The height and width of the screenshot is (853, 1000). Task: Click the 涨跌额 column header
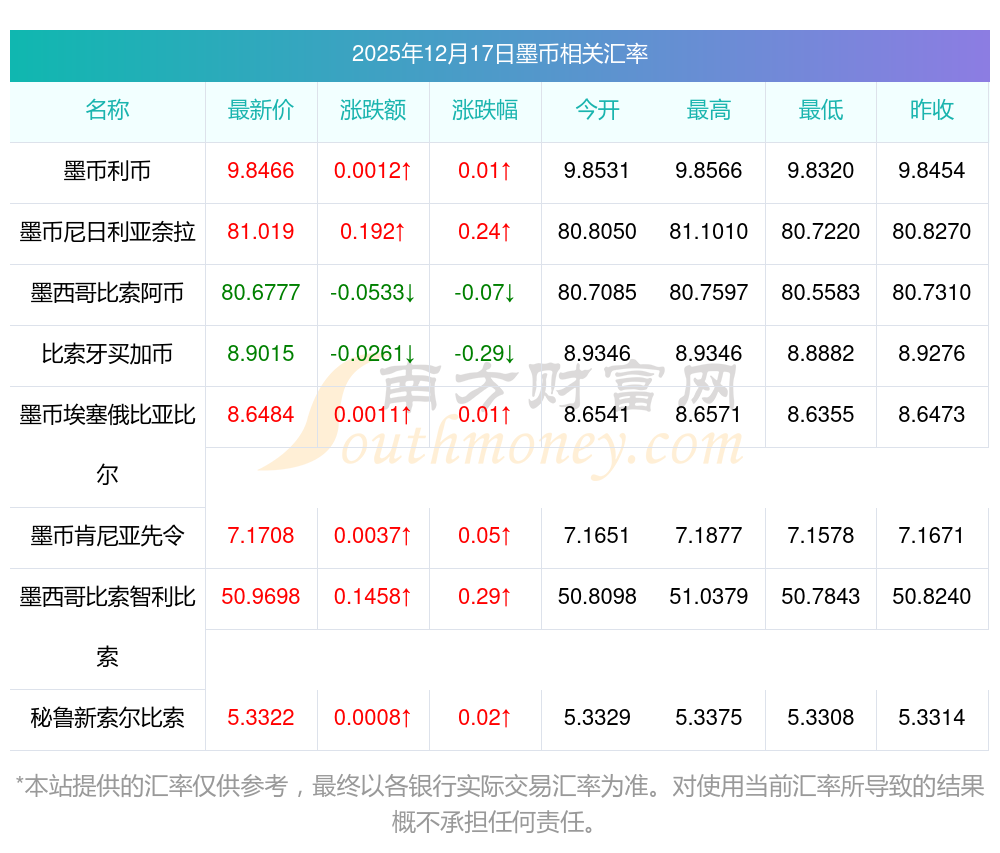pyautogui.click(x=372, y=110)
